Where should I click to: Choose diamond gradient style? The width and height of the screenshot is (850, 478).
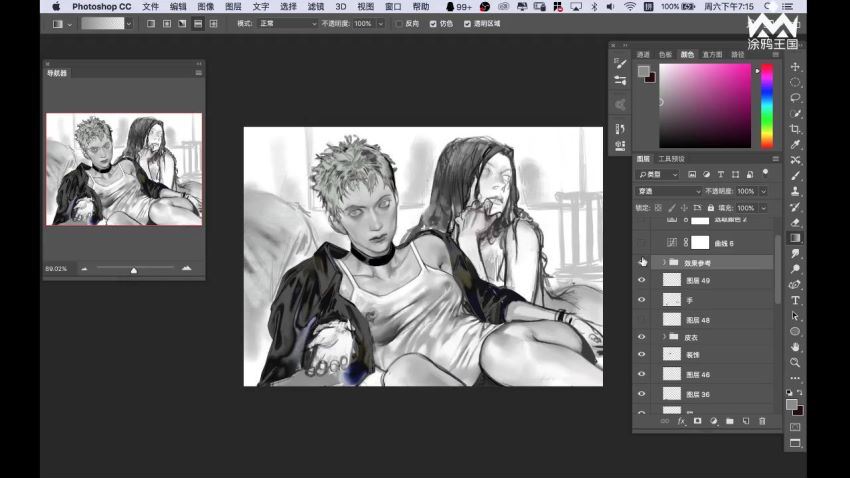pyautogui.click(x=214, y=24)
